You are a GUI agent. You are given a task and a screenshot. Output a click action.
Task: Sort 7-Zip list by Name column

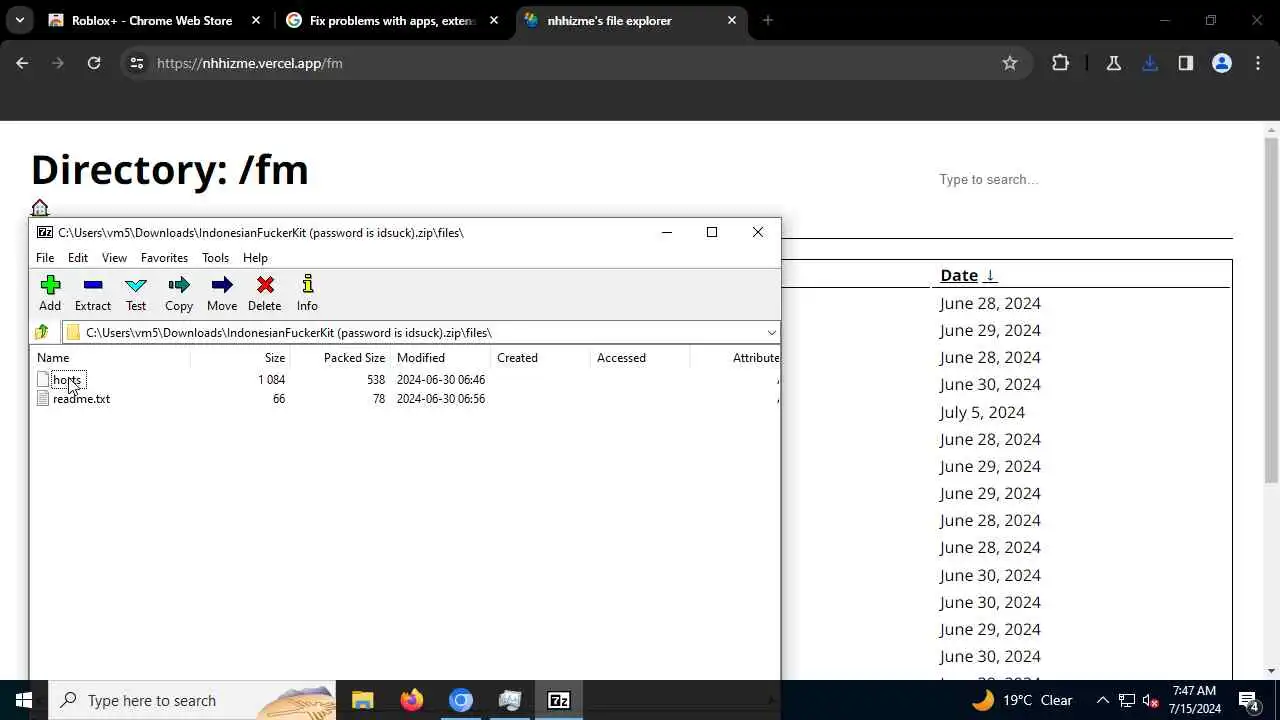(x=110, y=358)
